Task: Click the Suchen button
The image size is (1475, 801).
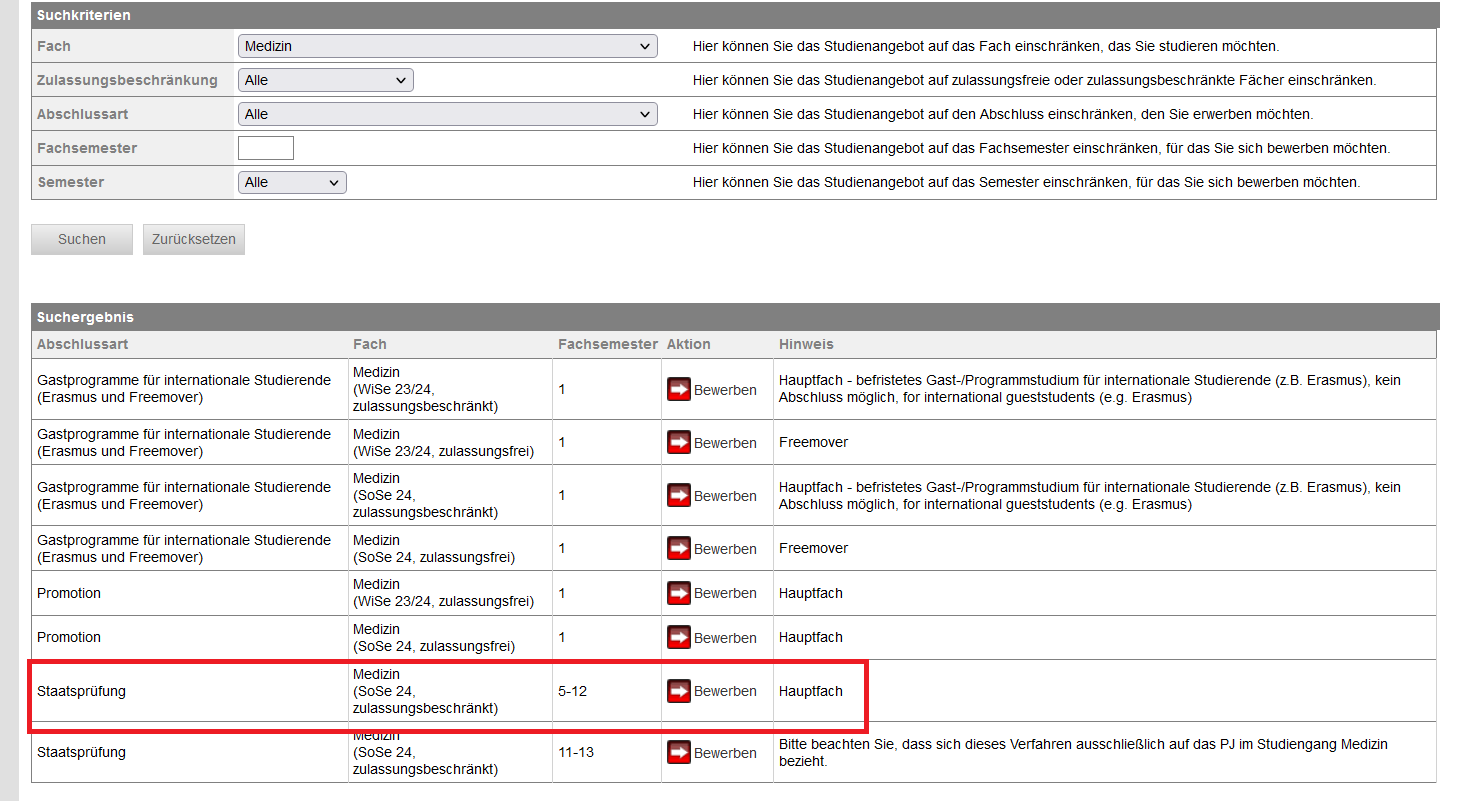Action: (82, 240)
